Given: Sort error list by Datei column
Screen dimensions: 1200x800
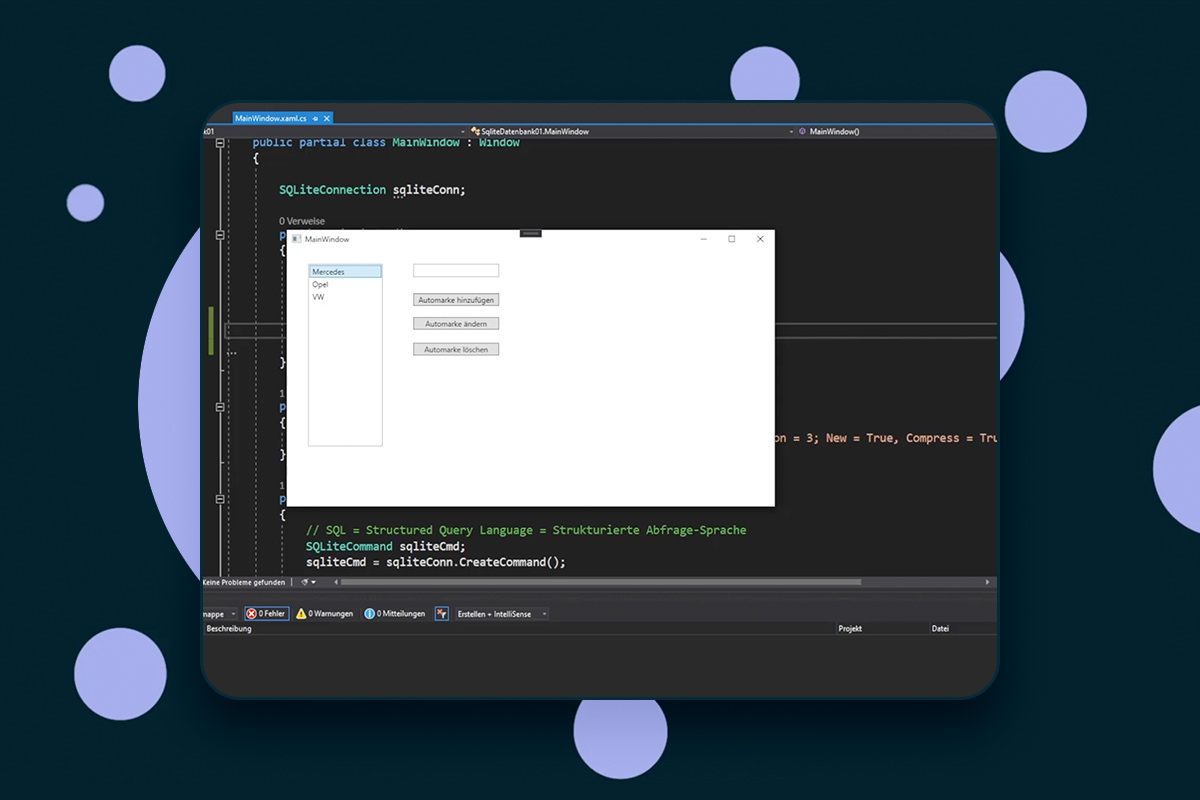Looking at the screenshot, I should [x=962, y=629].
